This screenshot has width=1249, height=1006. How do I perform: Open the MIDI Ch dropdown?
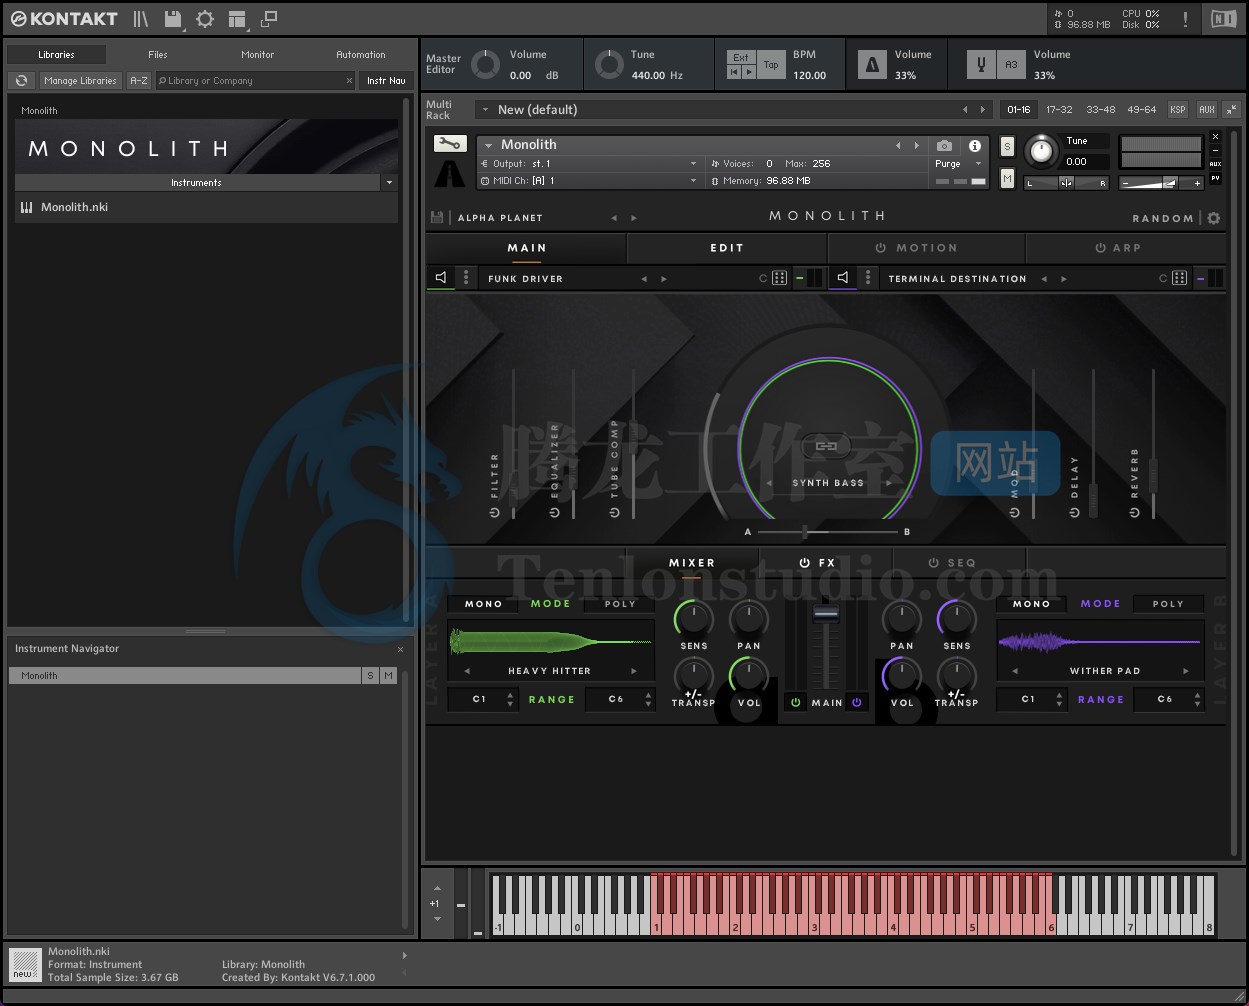click(x=693, y=181)
